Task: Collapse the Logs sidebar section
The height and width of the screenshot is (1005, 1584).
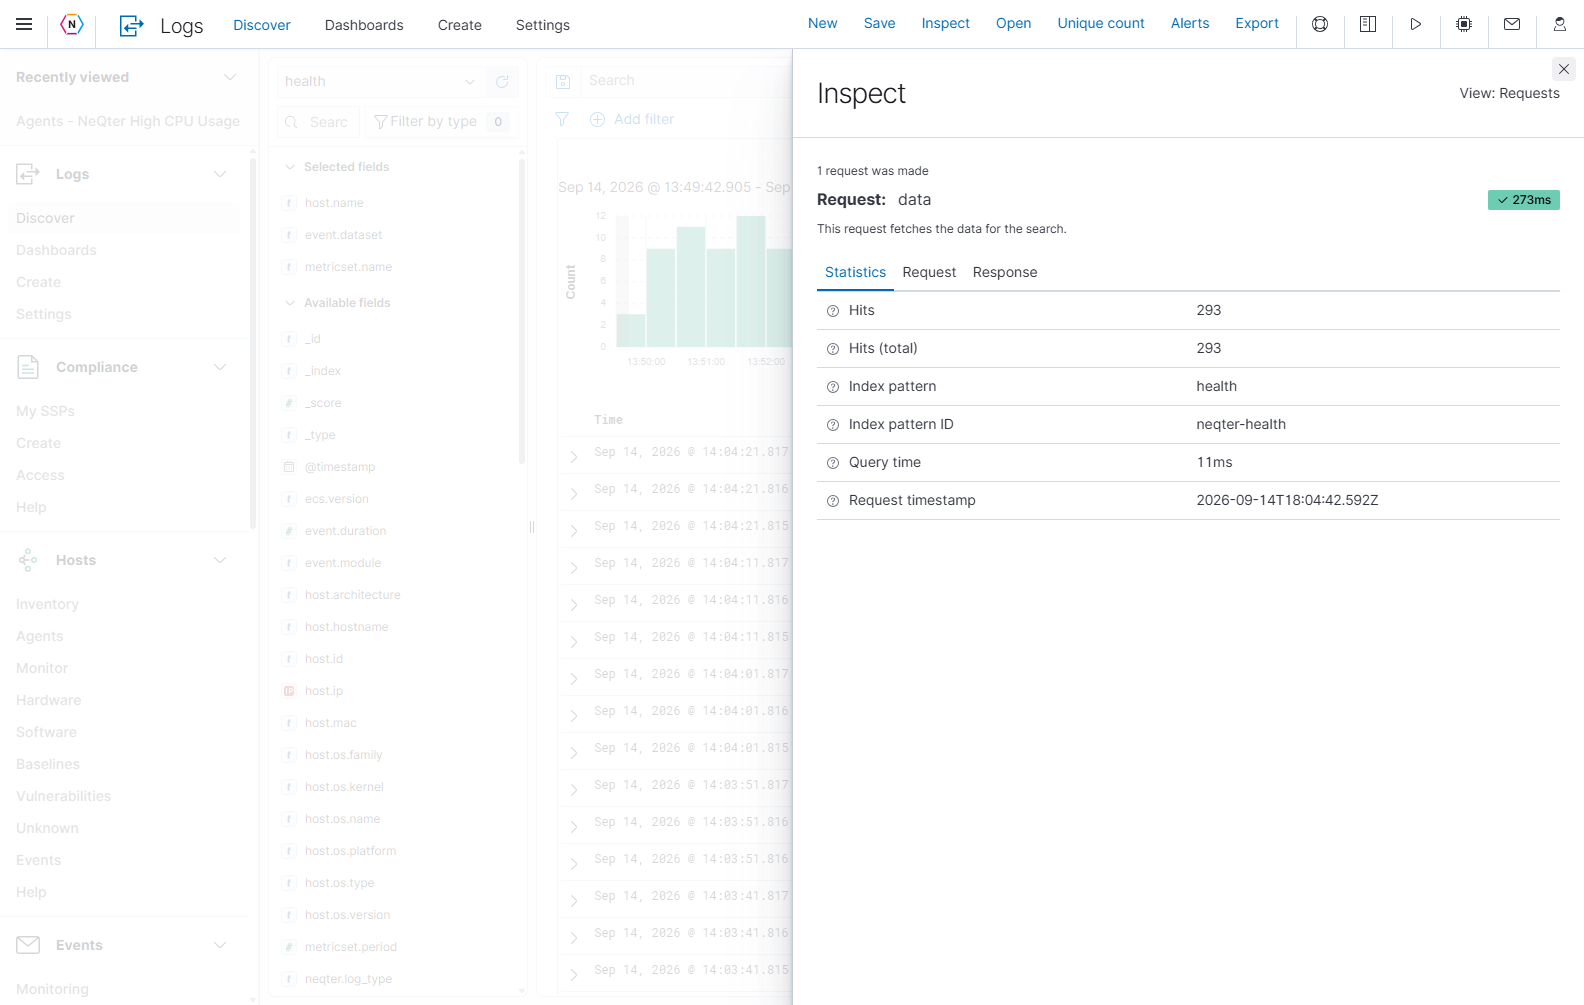Action: 220,174
